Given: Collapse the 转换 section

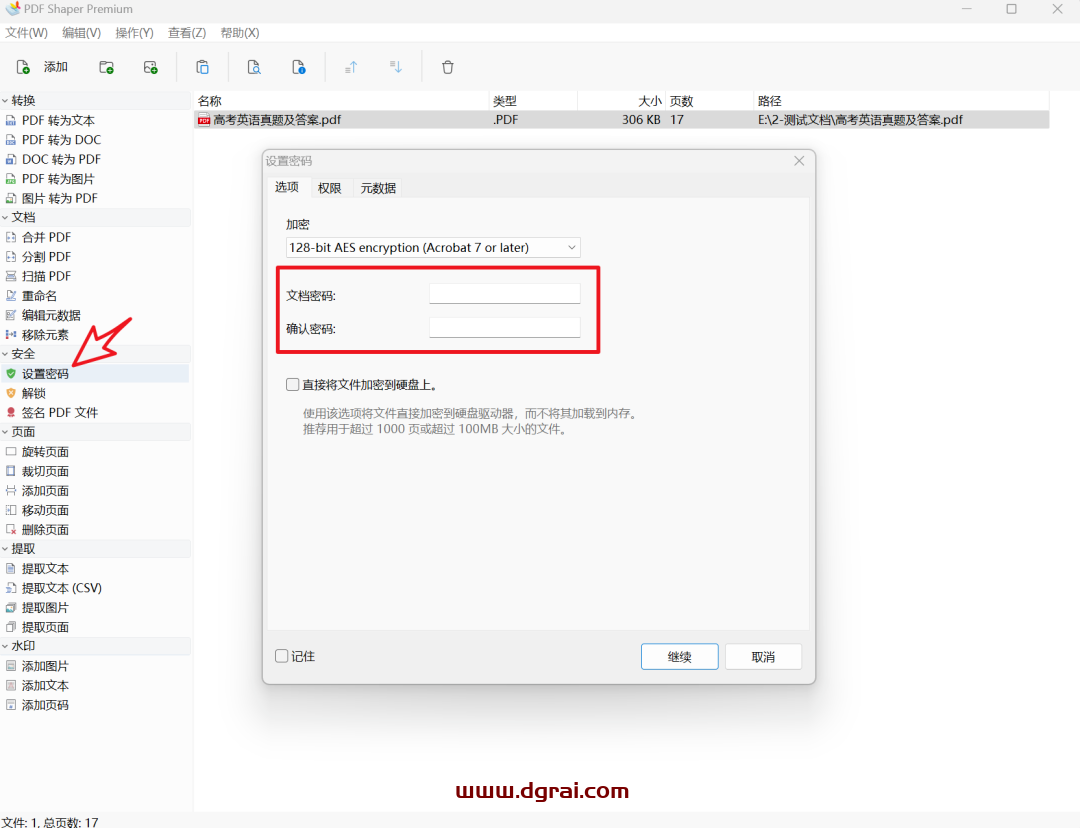Looking at the screenshot, I should [x=6, y=101].
